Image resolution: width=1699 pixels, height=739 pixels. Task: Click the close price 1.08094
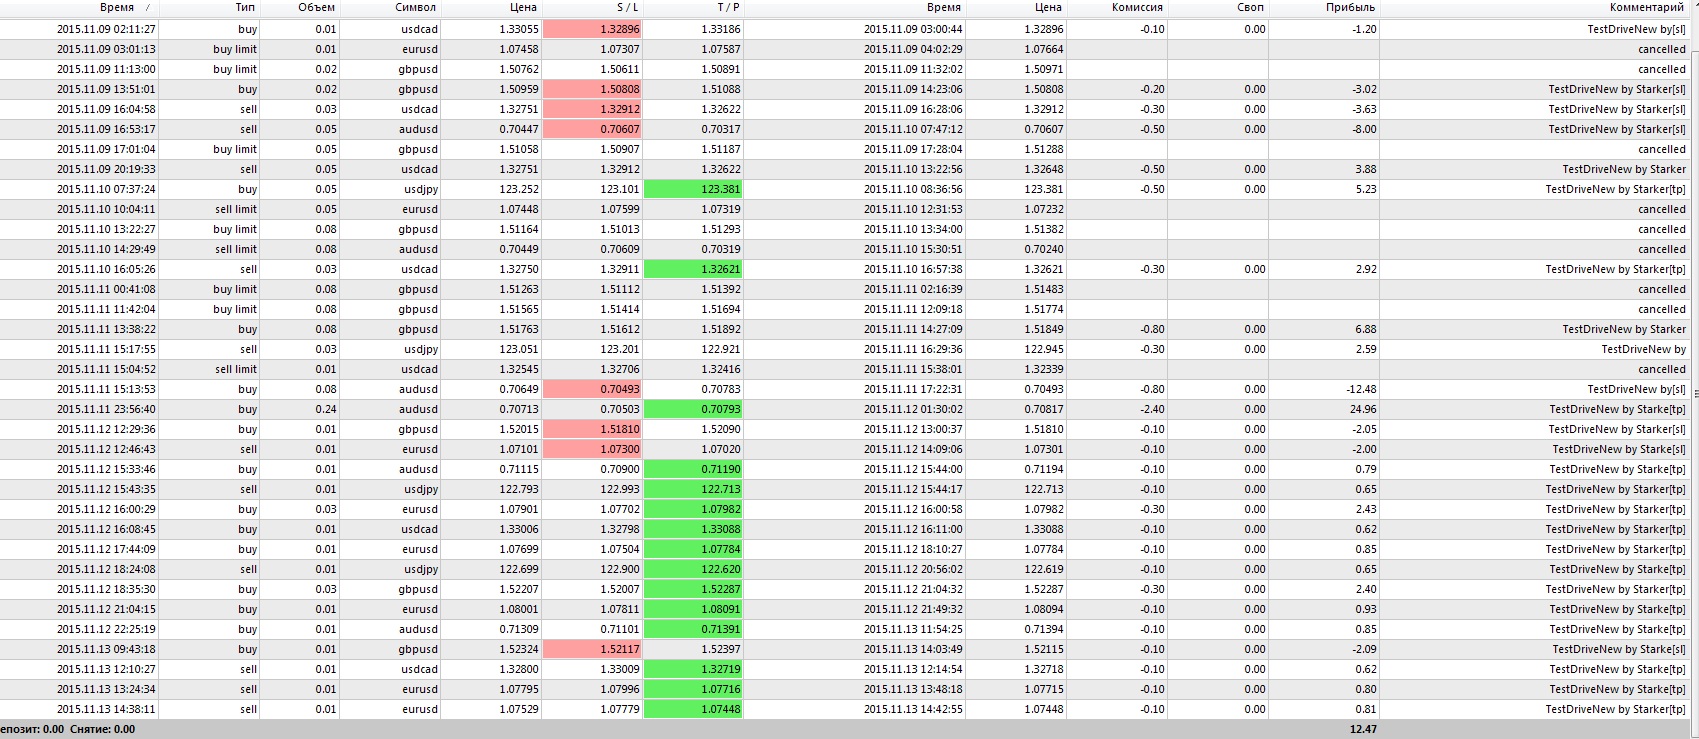coord(1044,609)
